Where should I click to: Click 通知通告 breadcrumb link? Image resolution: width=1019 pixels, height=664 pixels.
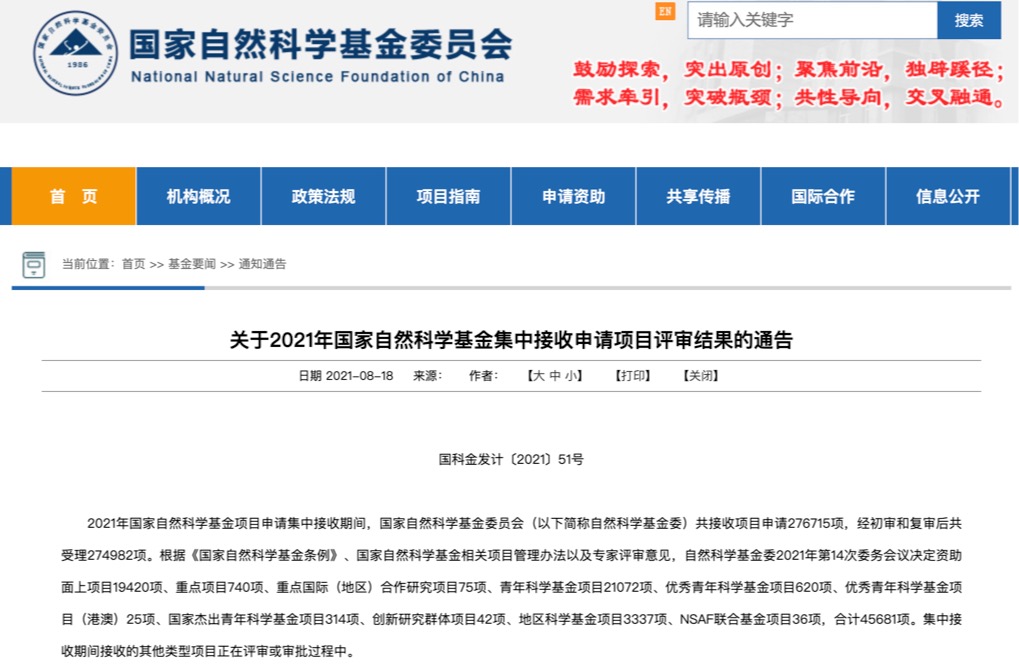click(262, 265)
